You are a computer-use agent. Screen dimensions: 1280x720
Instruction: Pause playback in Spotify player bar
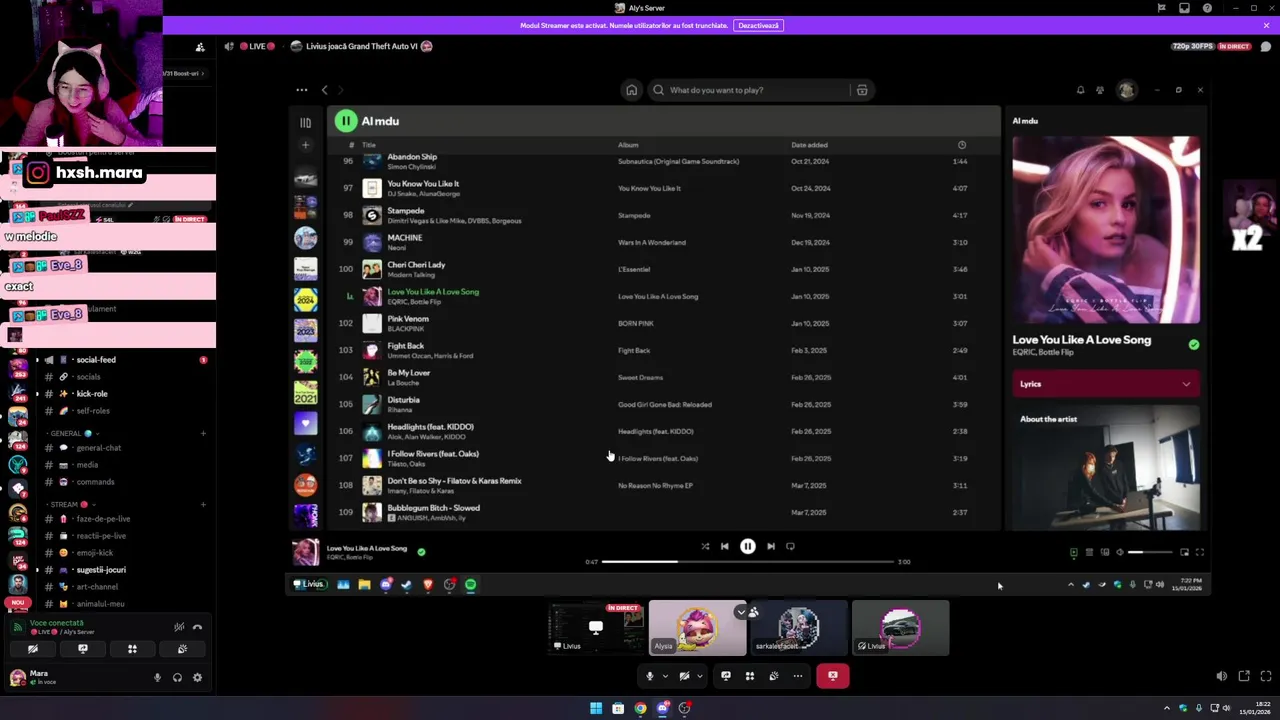point(747,546)
